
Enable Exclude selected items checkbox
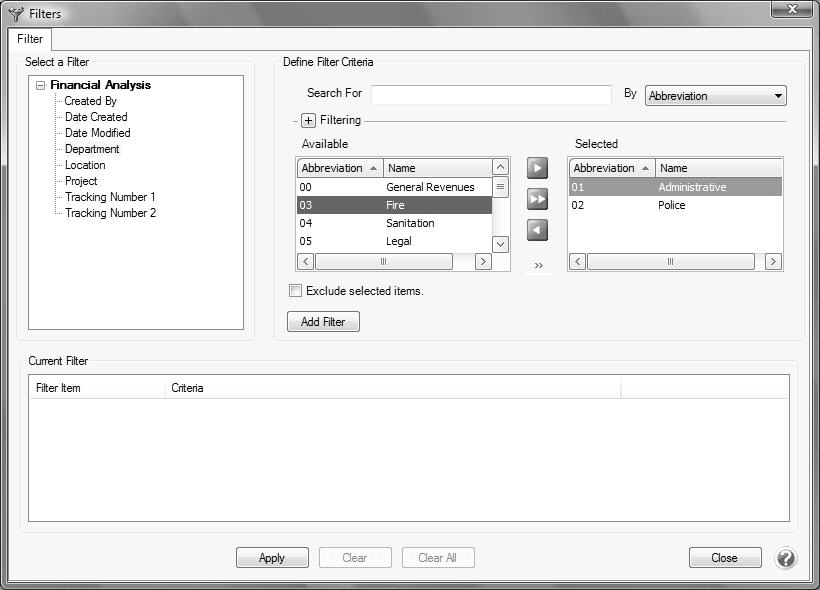[295, 291]
